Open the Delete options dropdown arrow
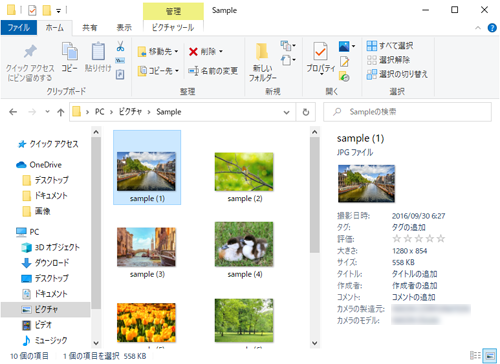The image size is (500, 364). click(221, 52)
